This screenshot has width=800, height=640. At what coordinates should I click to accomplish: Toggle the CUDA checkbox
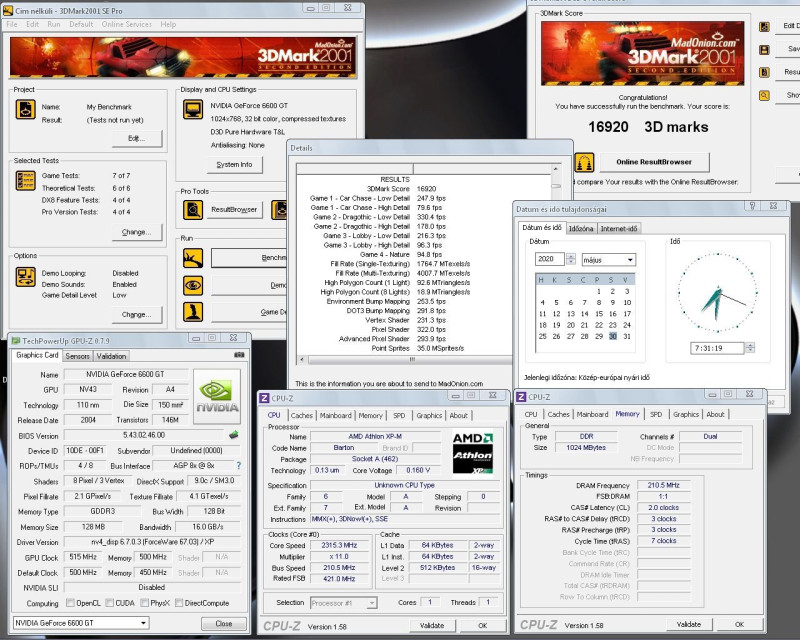point(109,603)
